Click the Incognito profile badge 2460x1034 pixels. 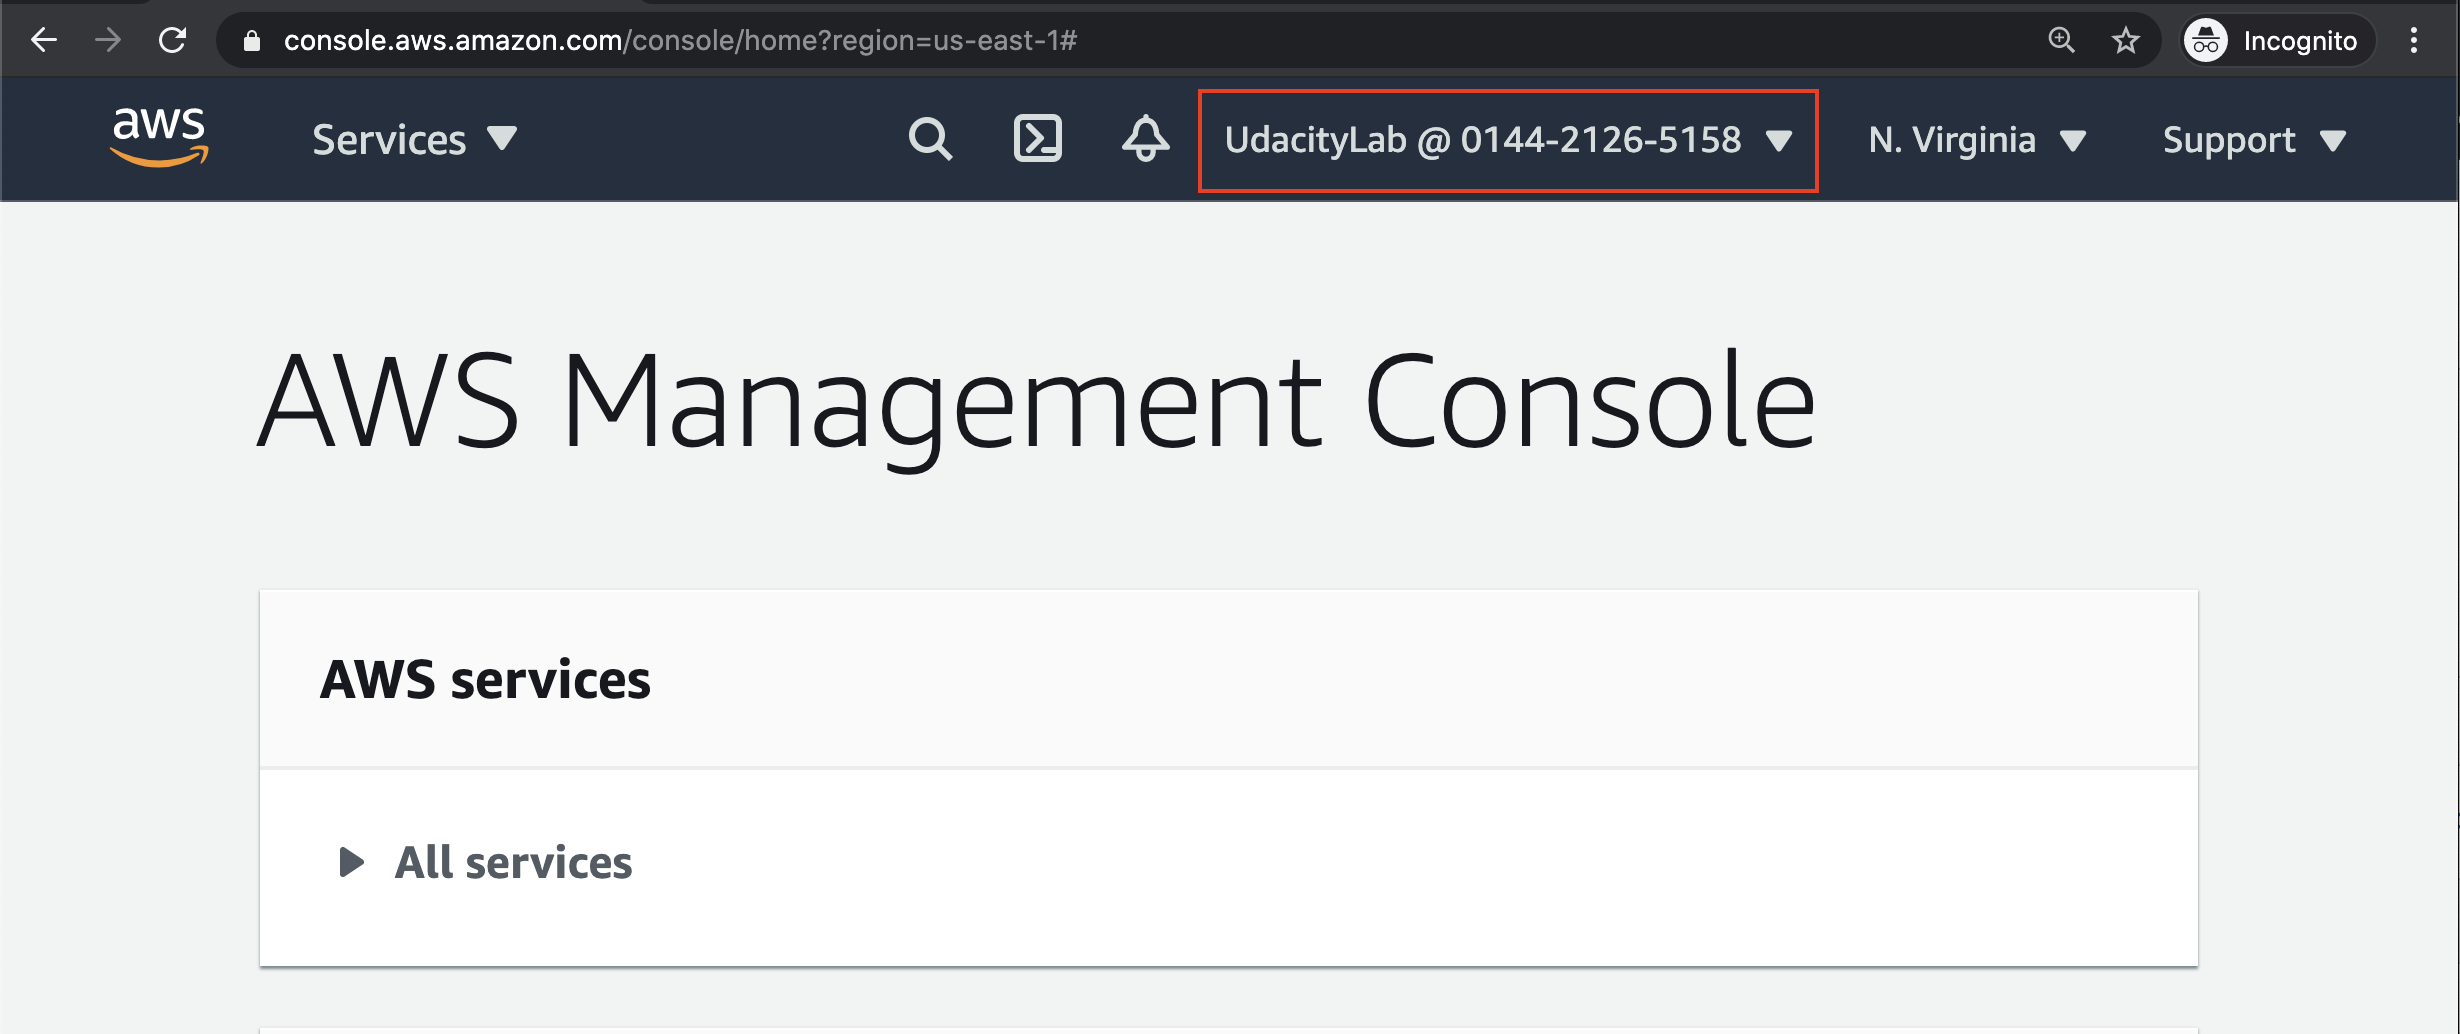(x=2274, y=40)
